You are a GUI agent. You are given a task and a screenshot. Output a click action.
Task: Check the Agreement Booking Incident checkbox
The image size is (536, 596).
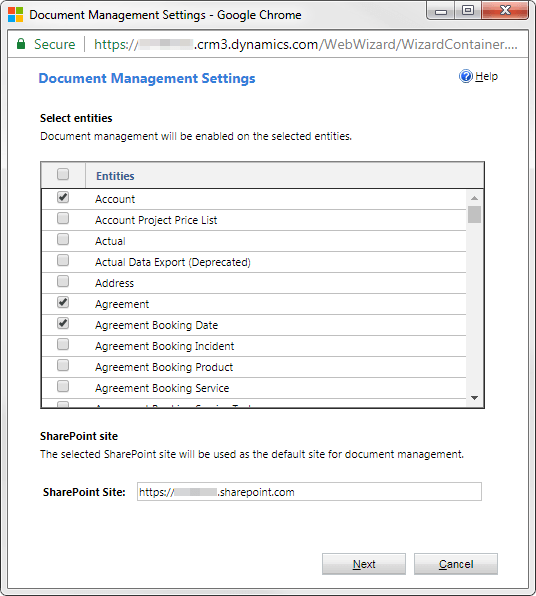click(63, 344)
